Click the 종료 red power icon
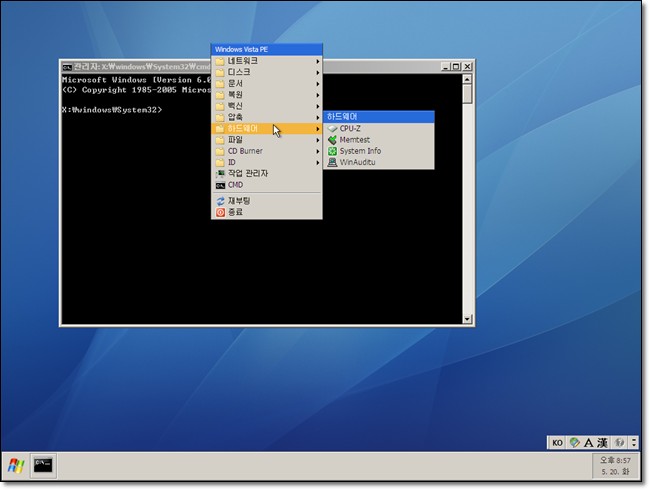650x490 pixels. [x=220, y=212]
